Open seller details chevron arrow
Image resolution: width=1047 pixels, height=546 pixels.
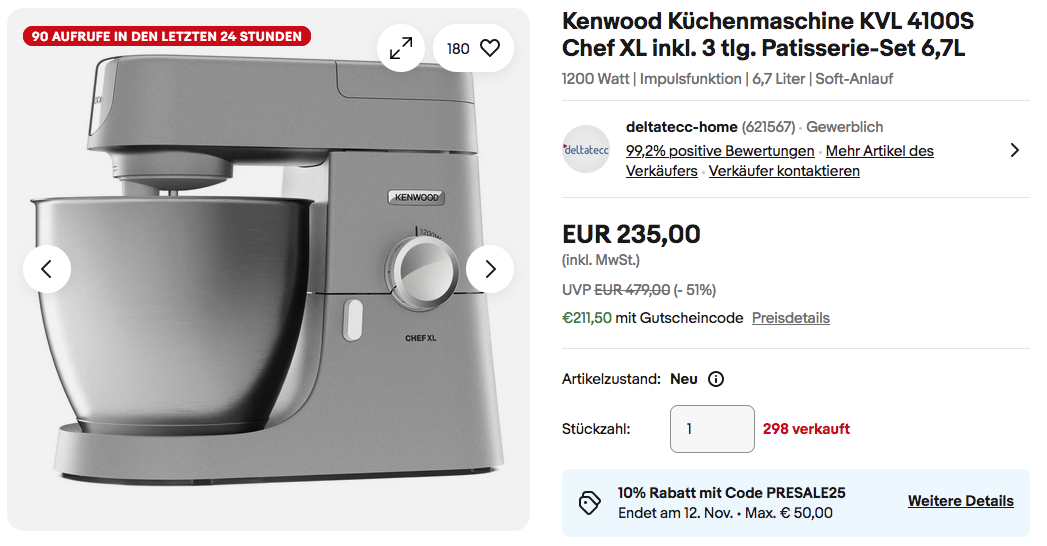click(x=1014, y=150)
